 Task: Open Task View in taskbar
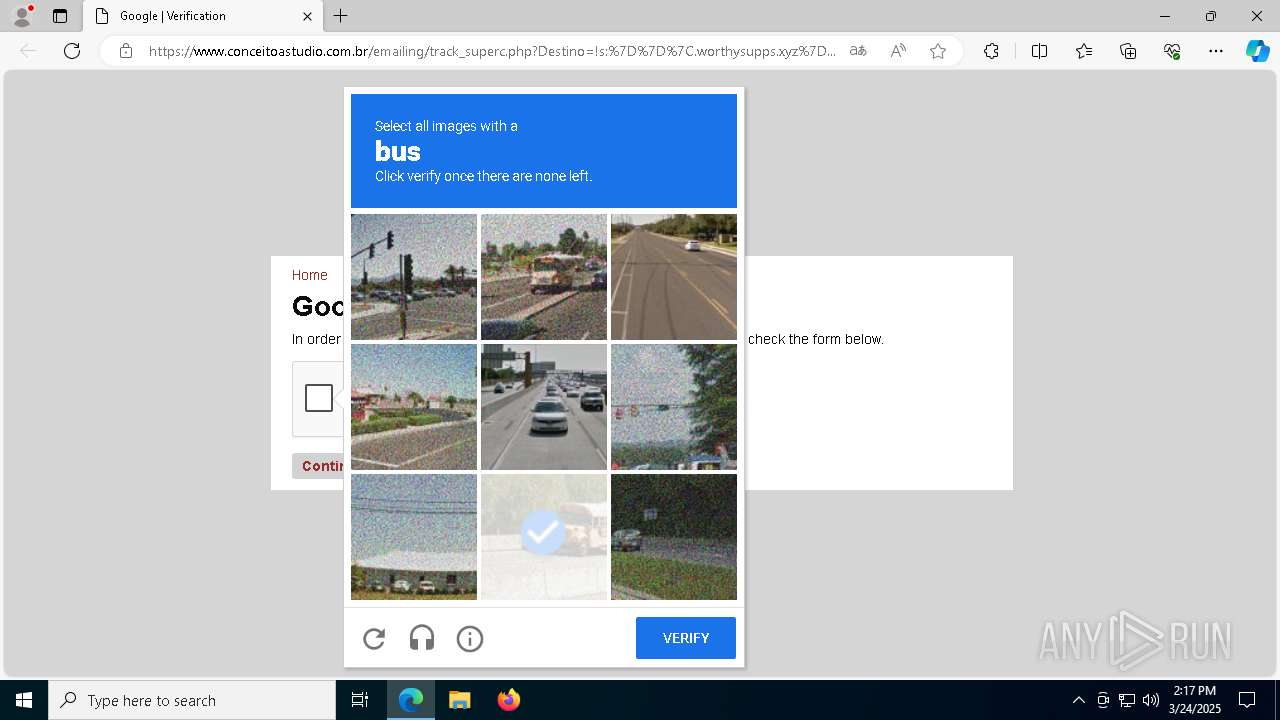[360, 700]
